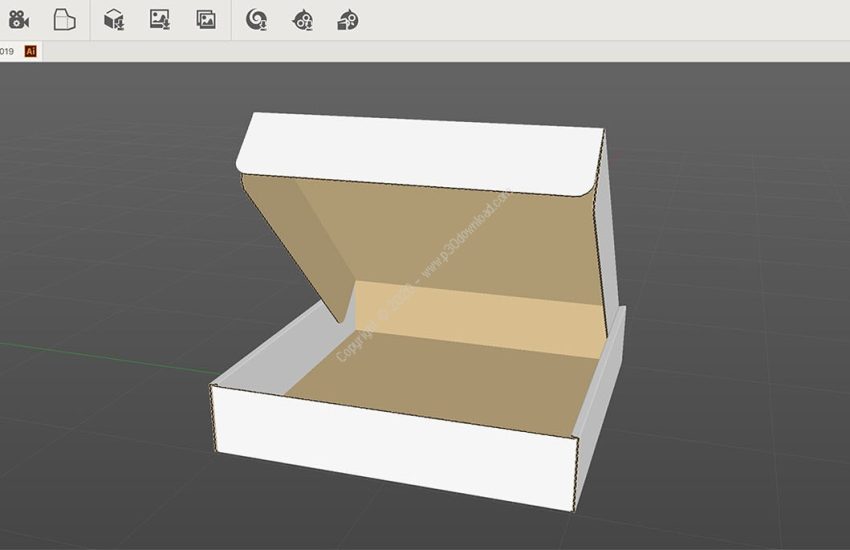Image resolution: width=850 pixels, height=550 pixels.
Task: Click the white top flap of lid
Action: [420, 150]
